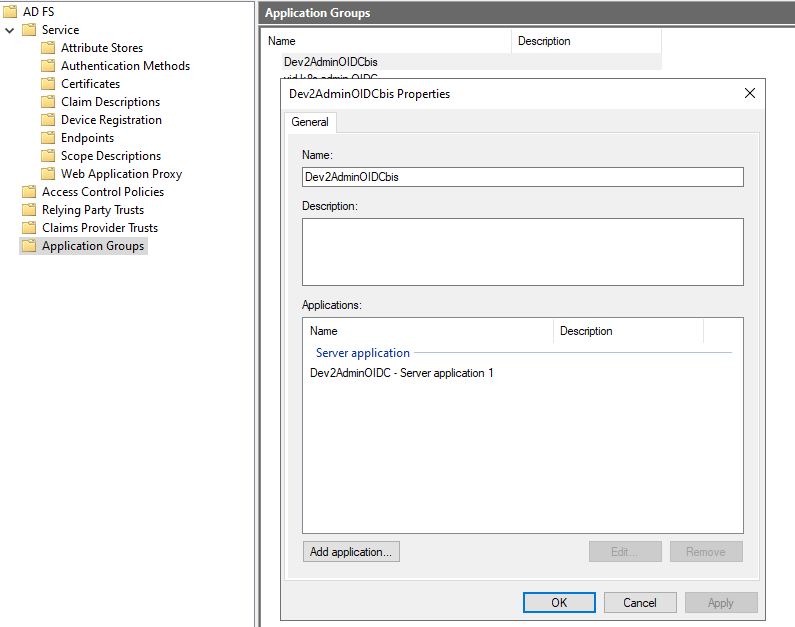Click the Edit button
Image resolution: width=795 pixels, height=627 pixels.
[x=625, y=551]
